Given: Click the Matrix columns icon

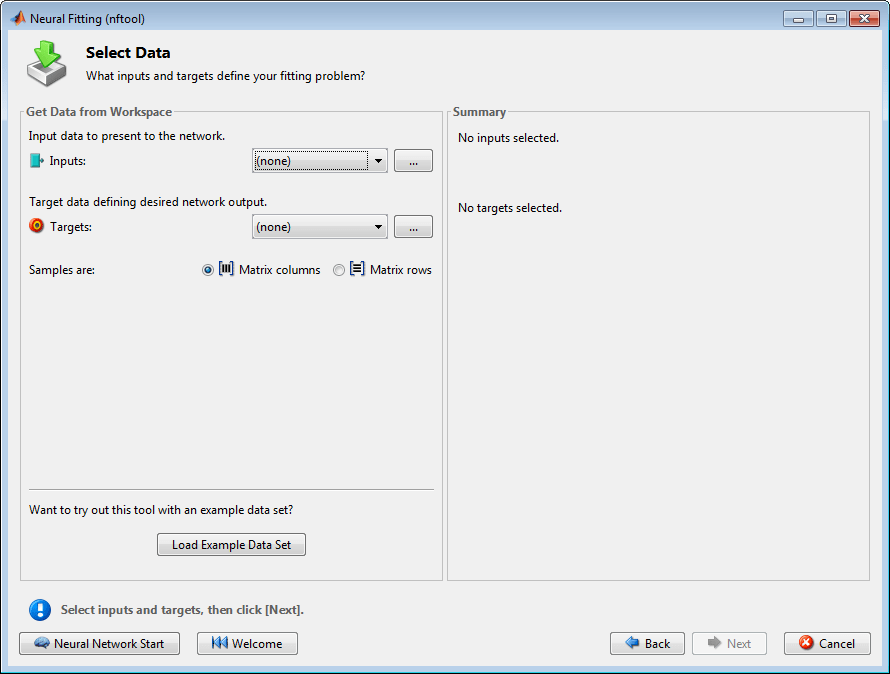Looking at the screenshot, I should click(226, 269).
